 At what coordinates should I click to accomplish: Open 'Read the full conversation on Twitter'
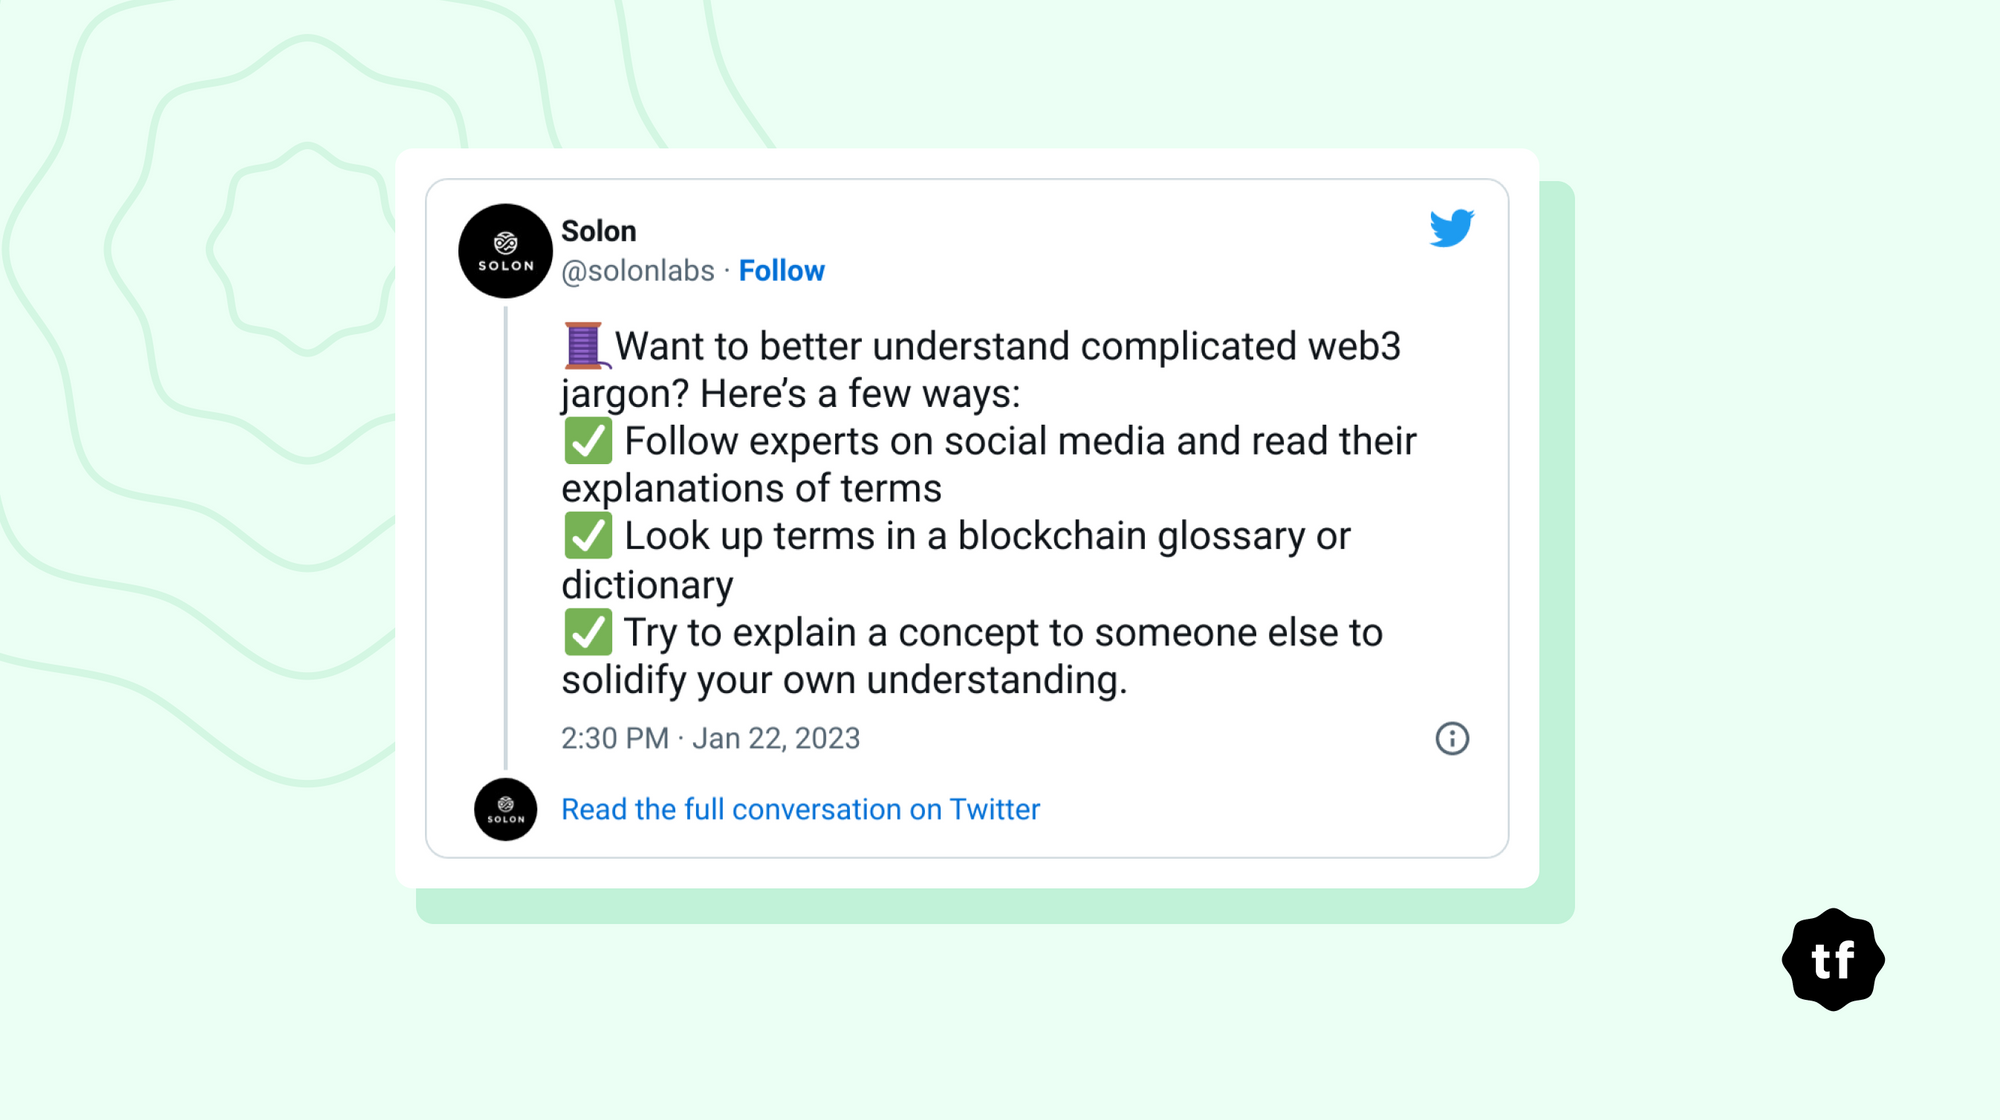[800, 809]
